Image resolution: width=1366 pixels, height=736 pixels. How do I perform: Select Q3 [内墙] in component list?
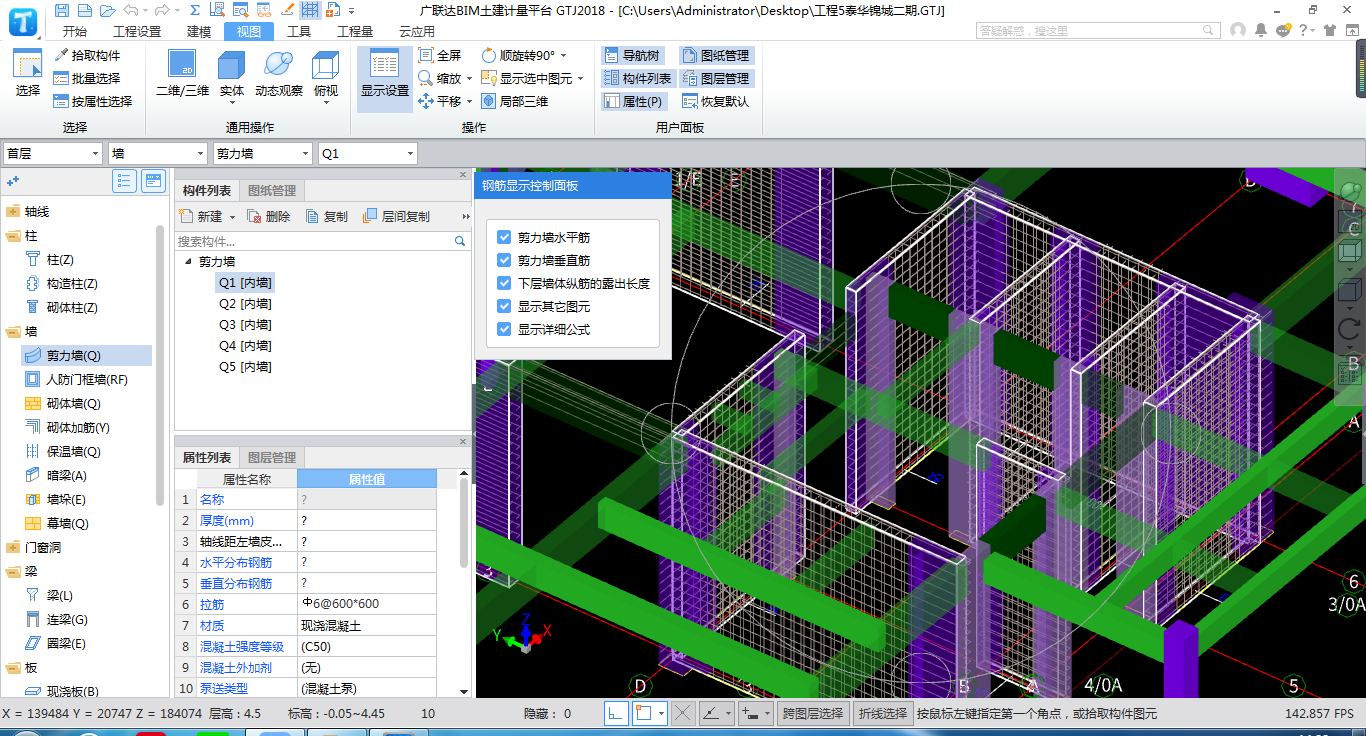tap(245, 325)
